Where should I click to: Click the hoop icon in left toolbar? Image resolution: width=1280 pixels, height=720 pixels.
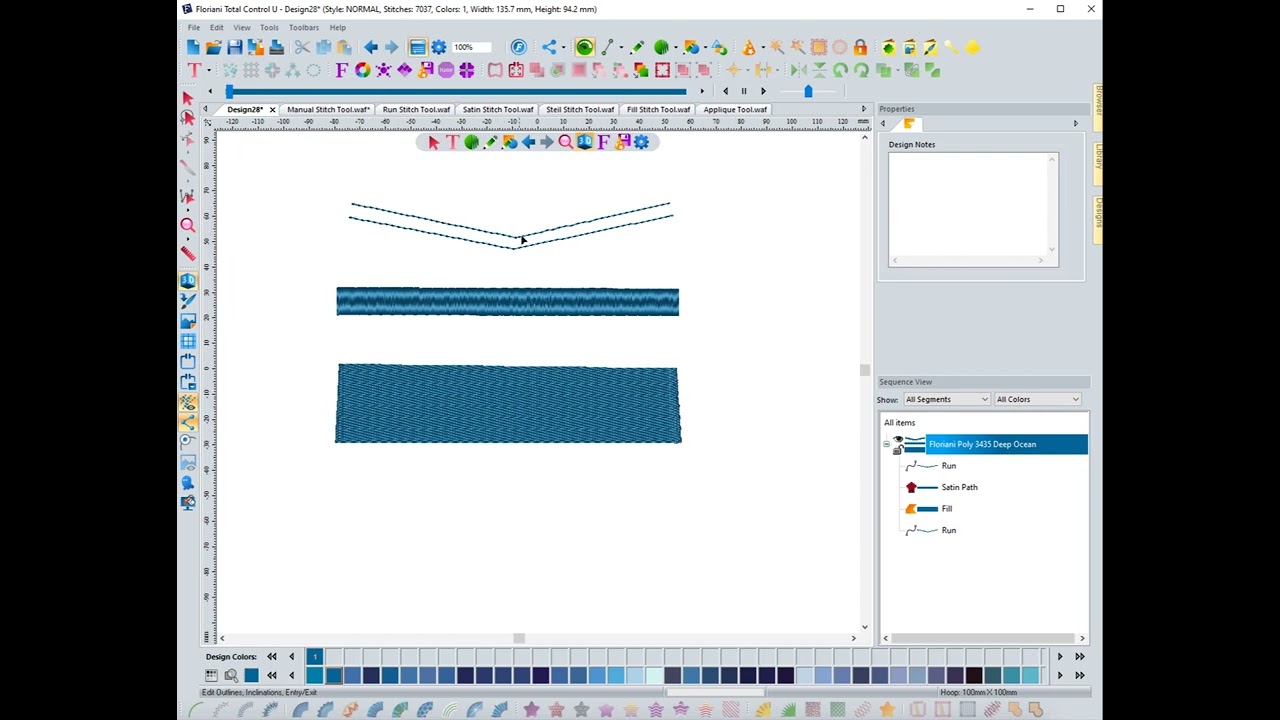tap(188, 362)
